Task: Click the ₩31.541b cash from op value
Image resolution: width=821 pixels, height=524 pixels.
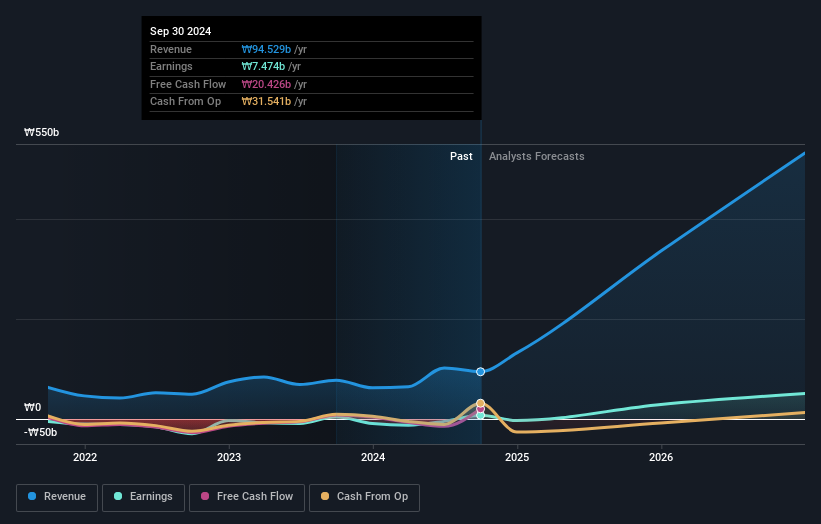Action: [266, 102]
